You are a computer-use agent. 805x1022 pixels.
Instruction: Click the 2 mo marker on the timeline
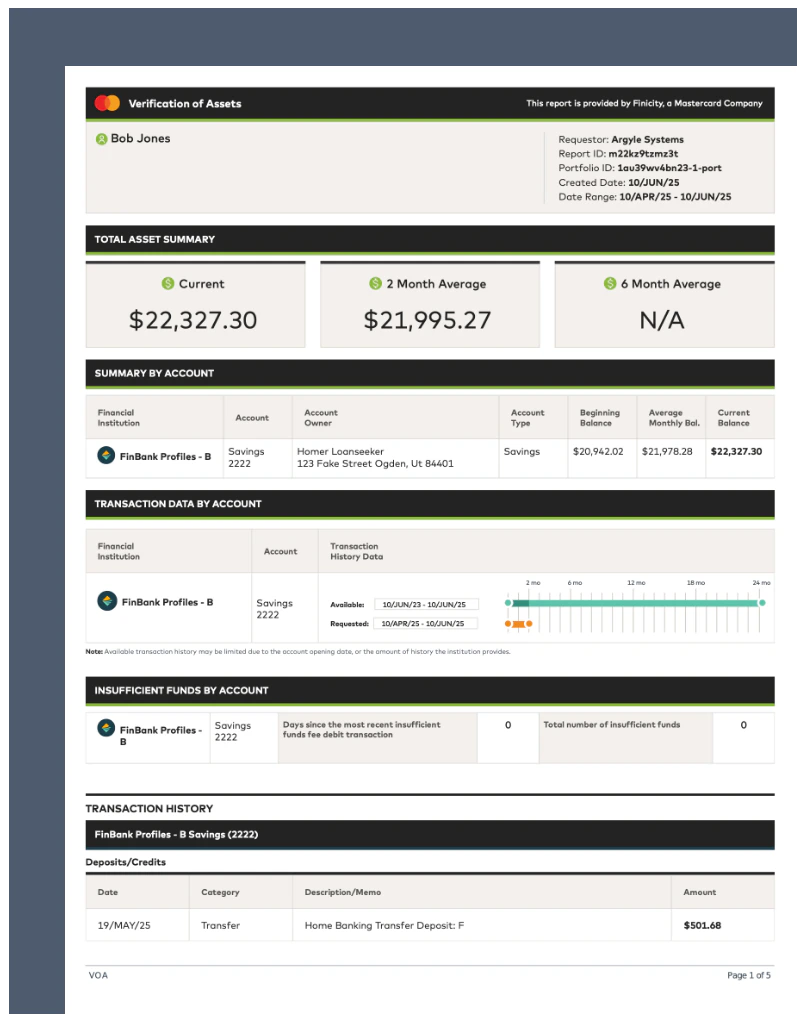[533, 582]
